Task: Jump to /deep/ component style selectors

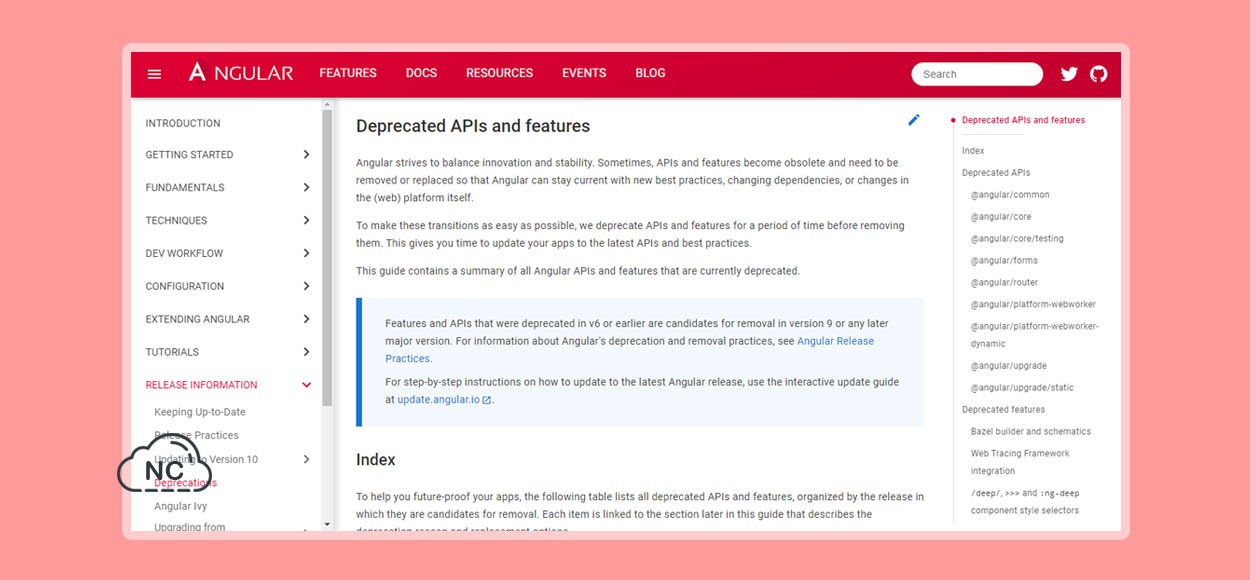Action: 1025,502
